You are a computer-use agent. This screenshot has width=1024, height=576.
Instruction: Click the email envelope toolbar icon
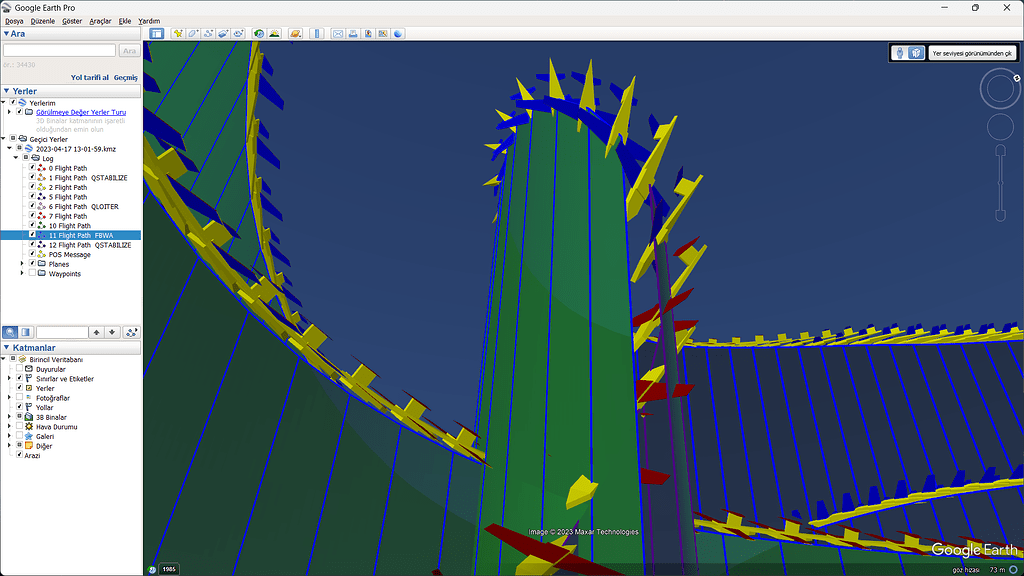(338, 34)
